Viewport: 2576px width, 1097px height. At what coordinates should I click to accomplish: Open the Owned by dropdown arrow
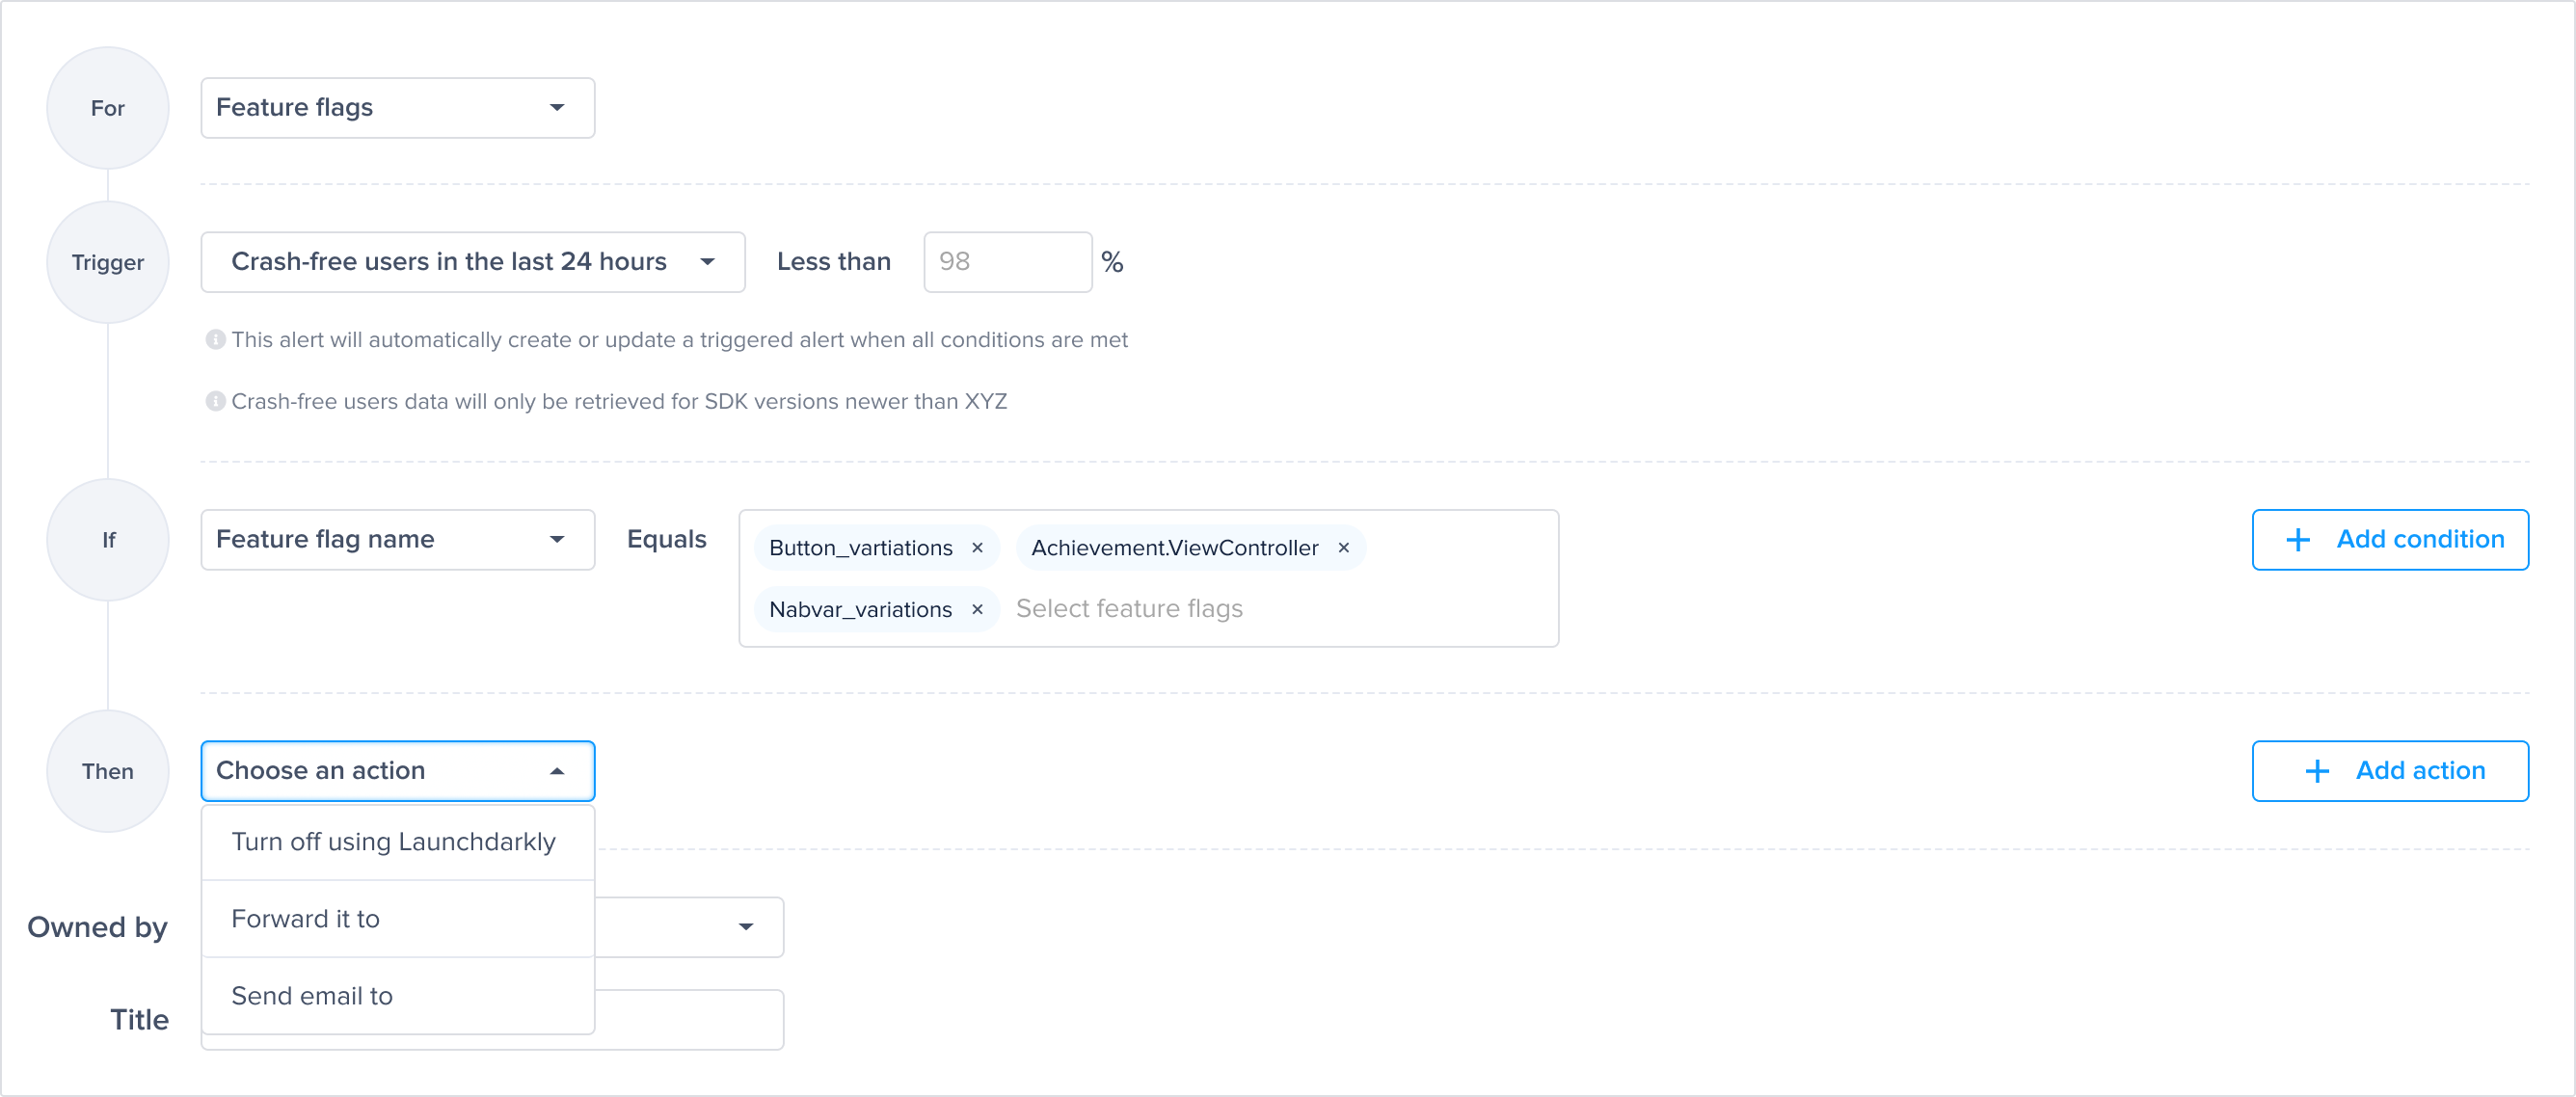(x=745, y=927)
